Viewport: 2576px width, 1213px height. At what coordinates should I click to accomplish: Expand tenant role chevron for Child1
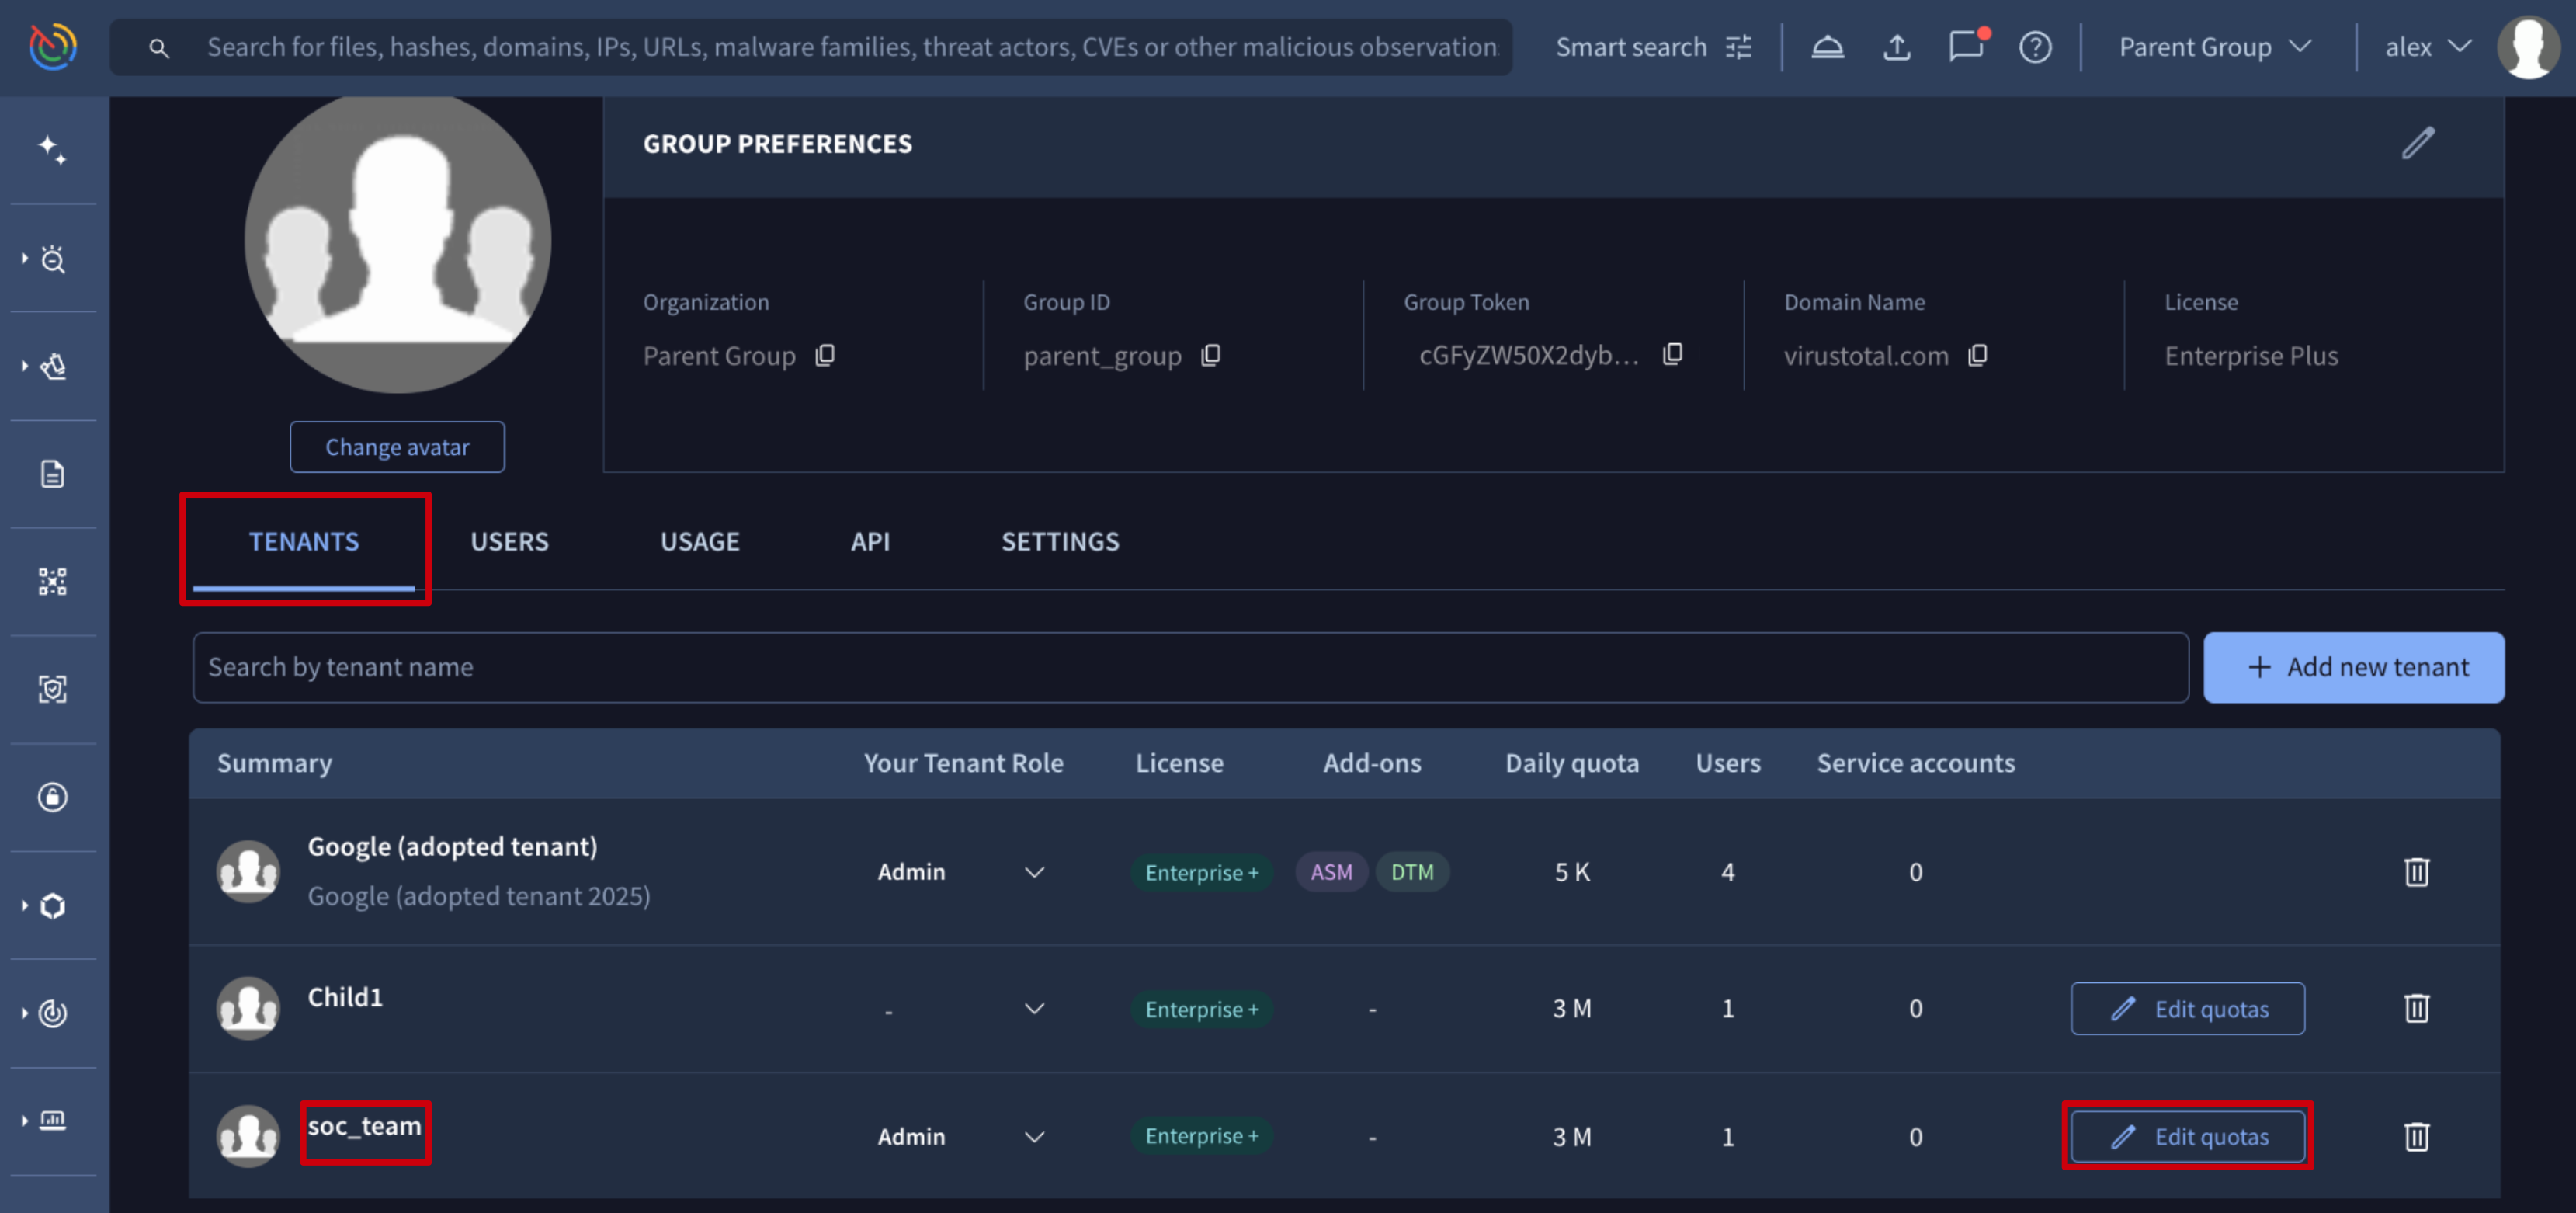tap(1034, 1008)
